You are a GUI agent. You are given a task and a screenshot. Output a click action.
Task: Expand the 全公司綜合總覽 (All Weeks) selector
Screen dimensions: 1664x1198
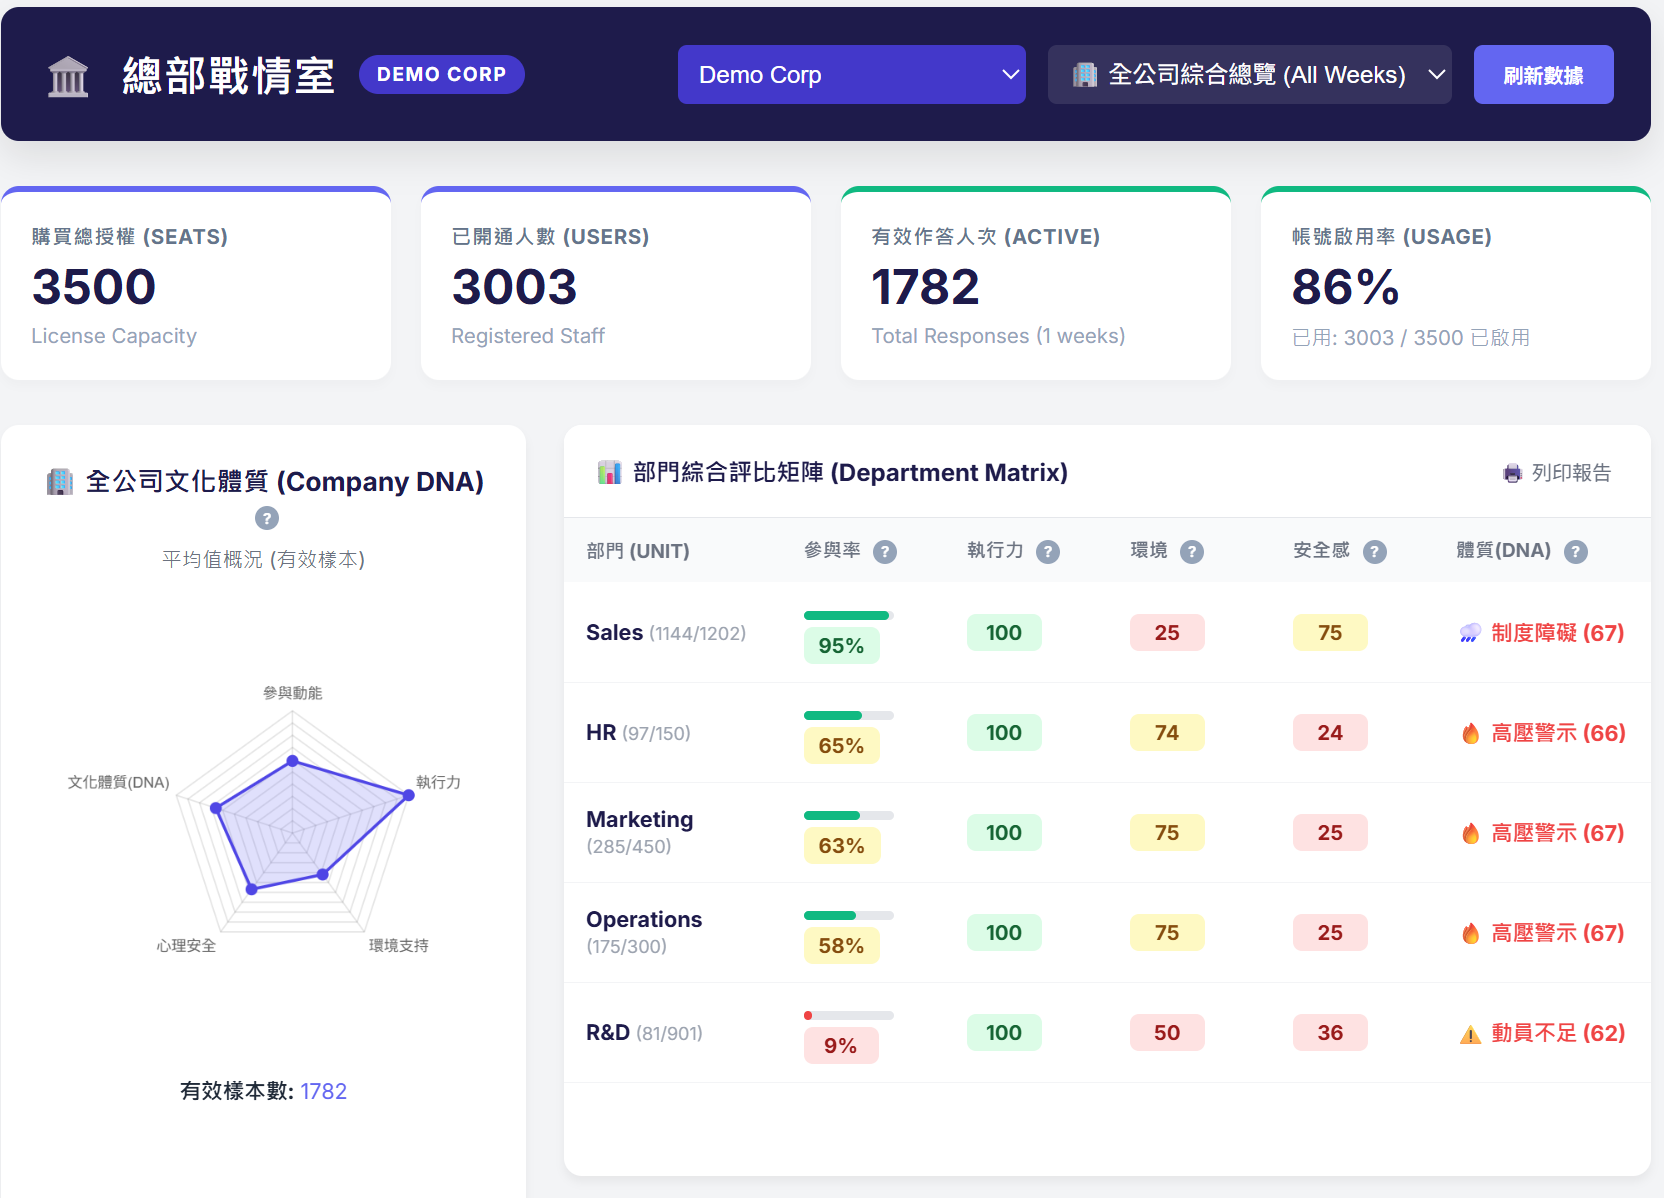1249,75
